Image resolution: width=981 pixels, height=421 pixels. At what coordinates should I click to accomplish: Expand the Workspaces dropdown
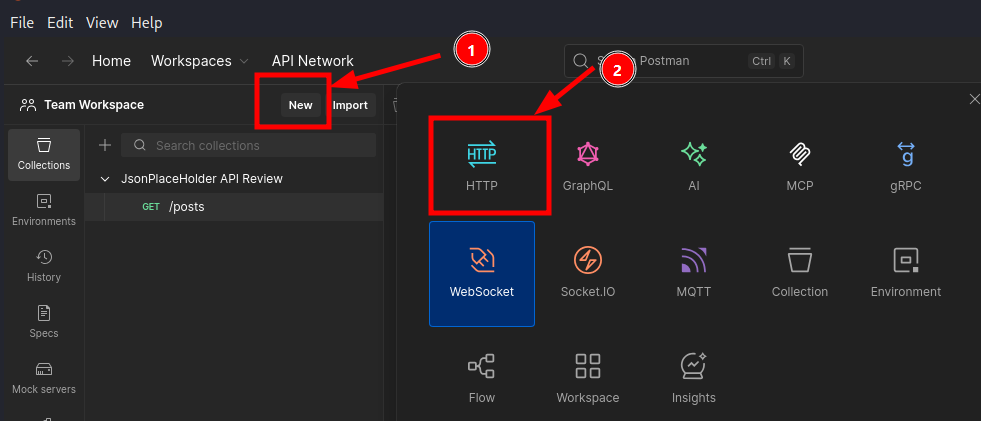[200, 61]
